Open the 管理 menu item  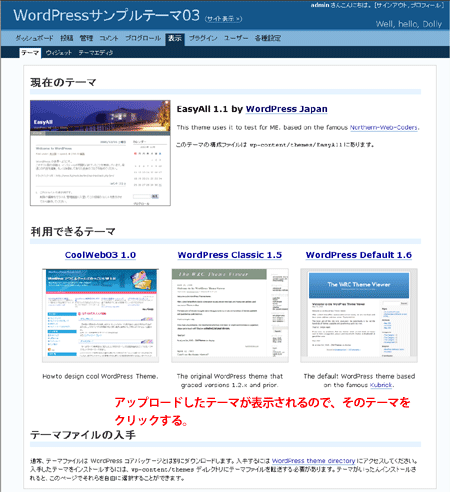pos(86,38)
